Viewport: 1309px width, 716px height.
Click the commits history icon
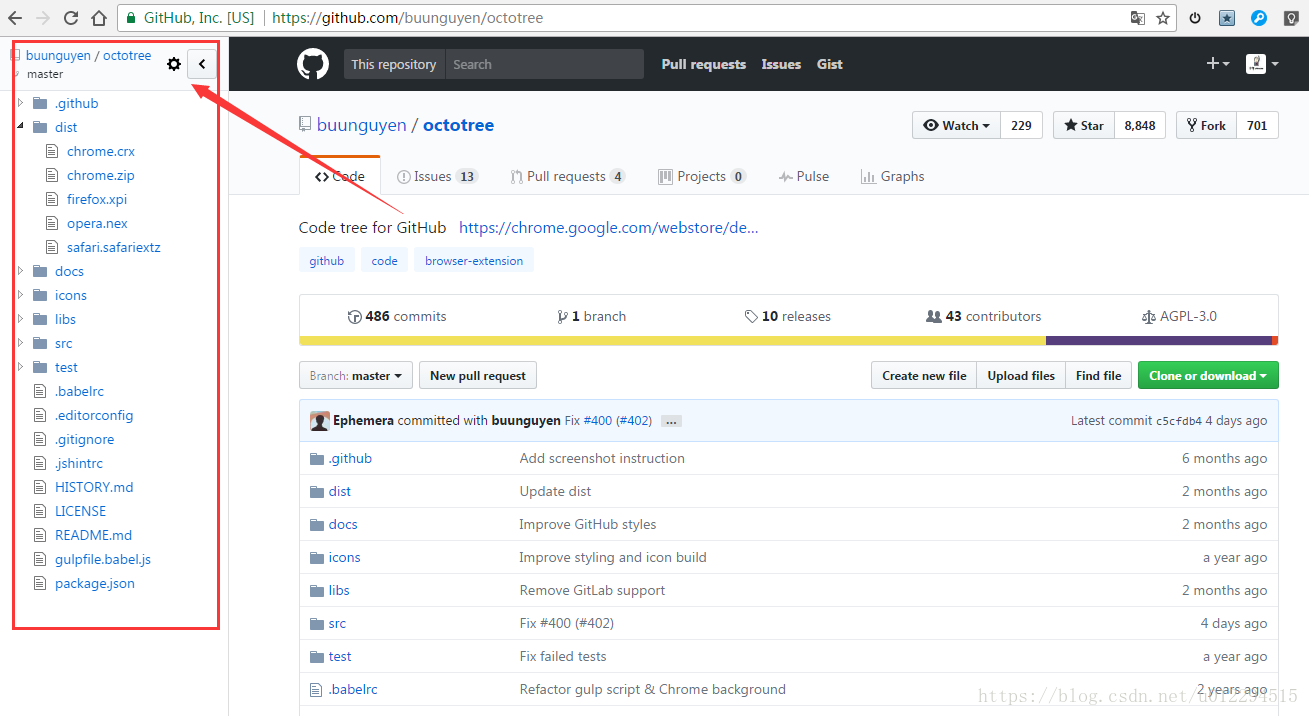tap(354, 316)
